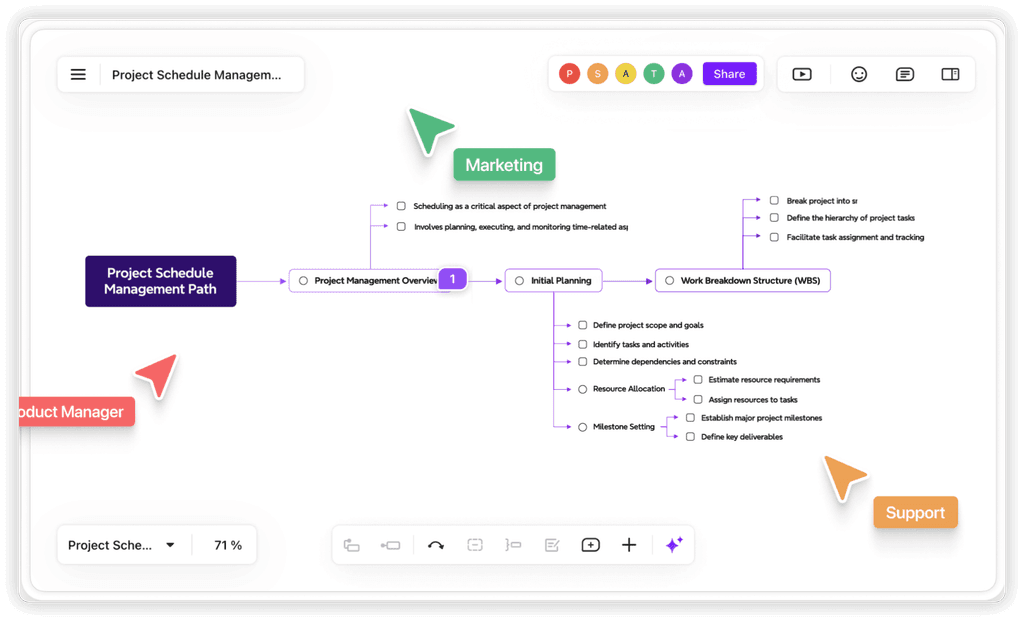Click the Marketing collaborator label

tap(504, 164)
